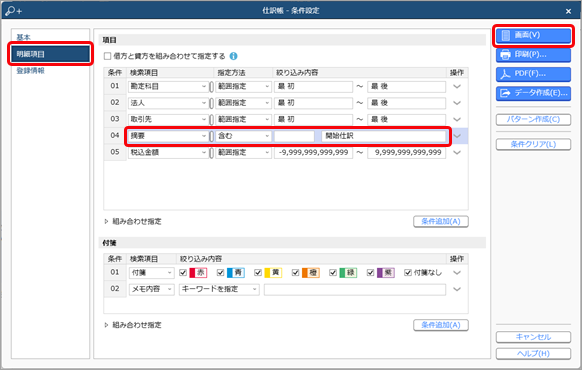
Task: Open the 勘定科目 search item dropdown
Action: point(168,86)
